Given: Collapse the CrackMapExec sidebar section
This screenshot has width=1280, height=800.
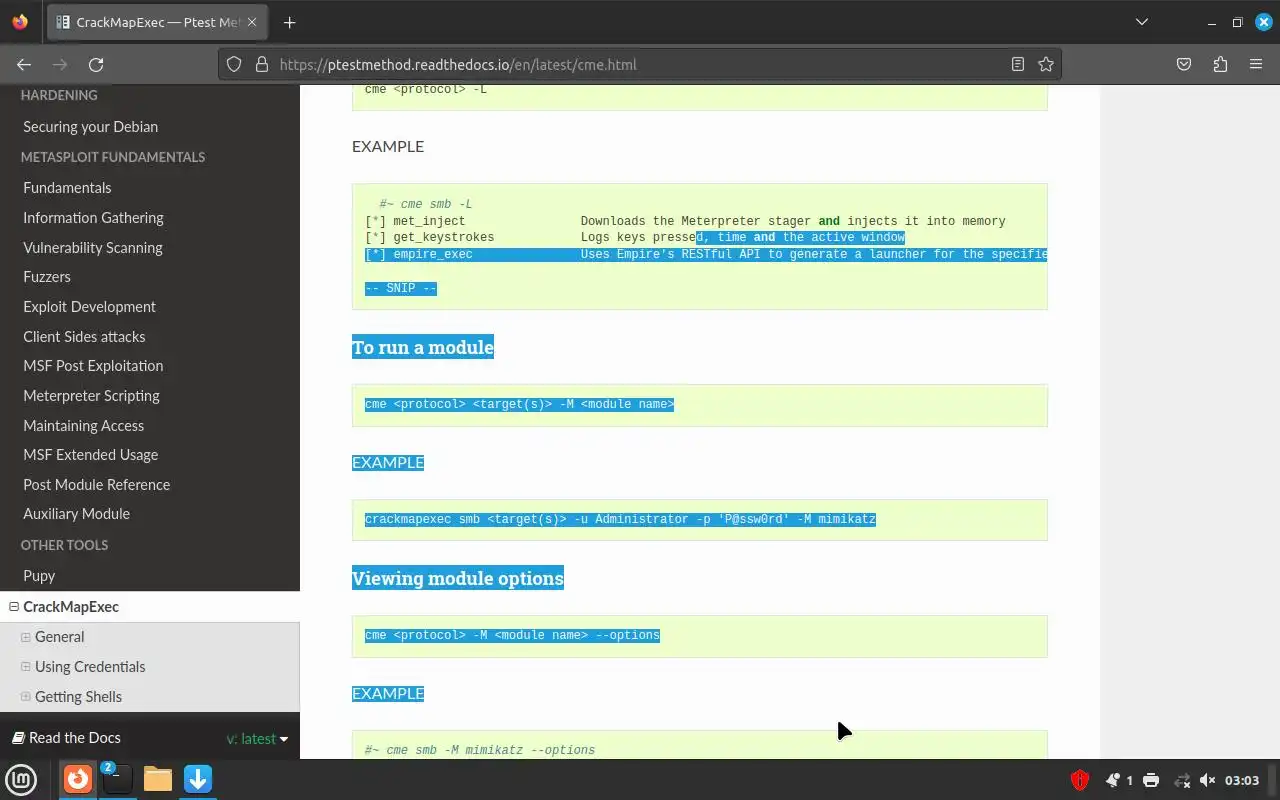Looking at the screenshot, I should coord(14,607).
